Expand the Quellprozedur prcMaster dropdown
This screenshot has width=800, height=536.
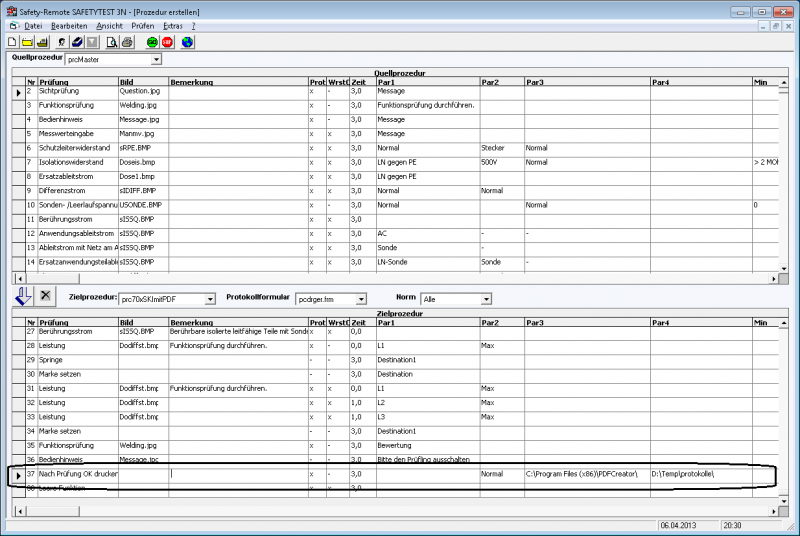[156, 60]
